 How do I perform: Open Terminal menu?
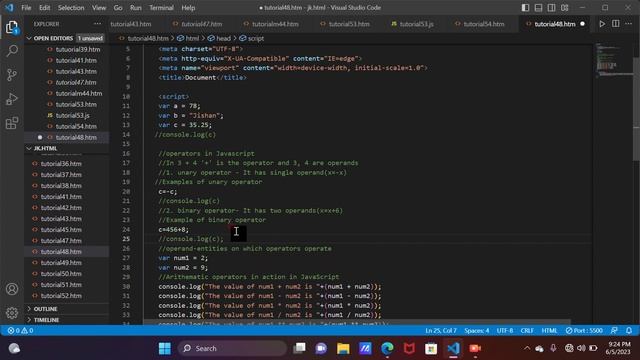click(x=161, y=8)
